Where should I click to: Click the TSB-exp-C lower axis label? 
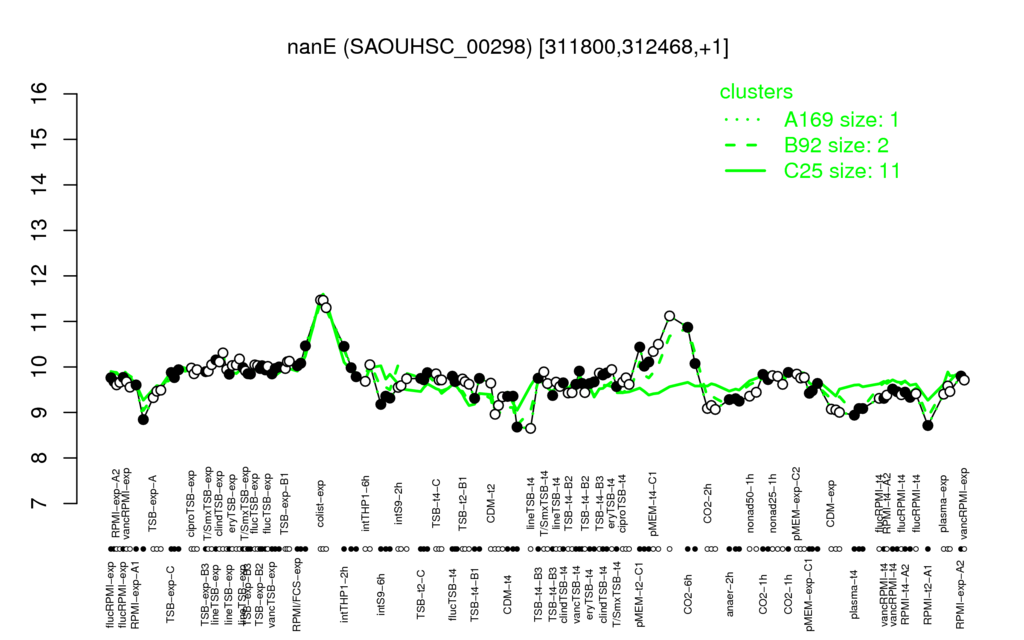coord(170,593)
